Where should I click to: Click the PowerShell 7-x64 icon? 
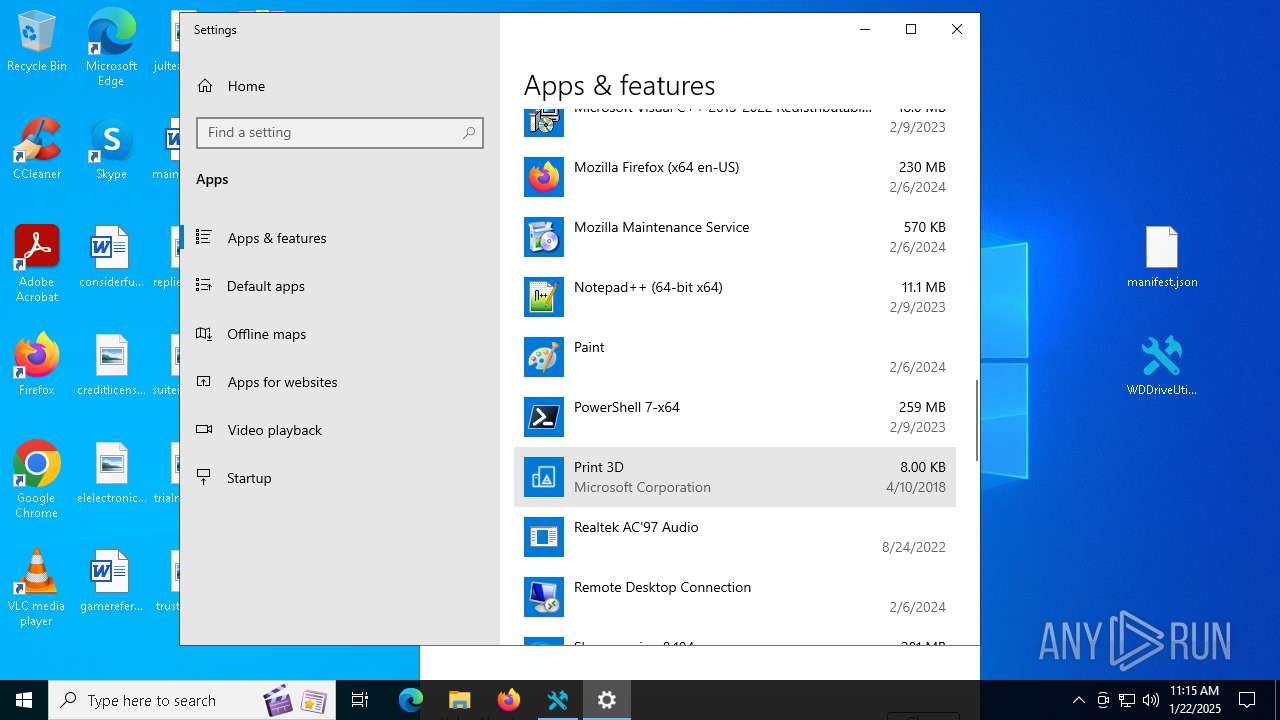(x=544, y=417)
